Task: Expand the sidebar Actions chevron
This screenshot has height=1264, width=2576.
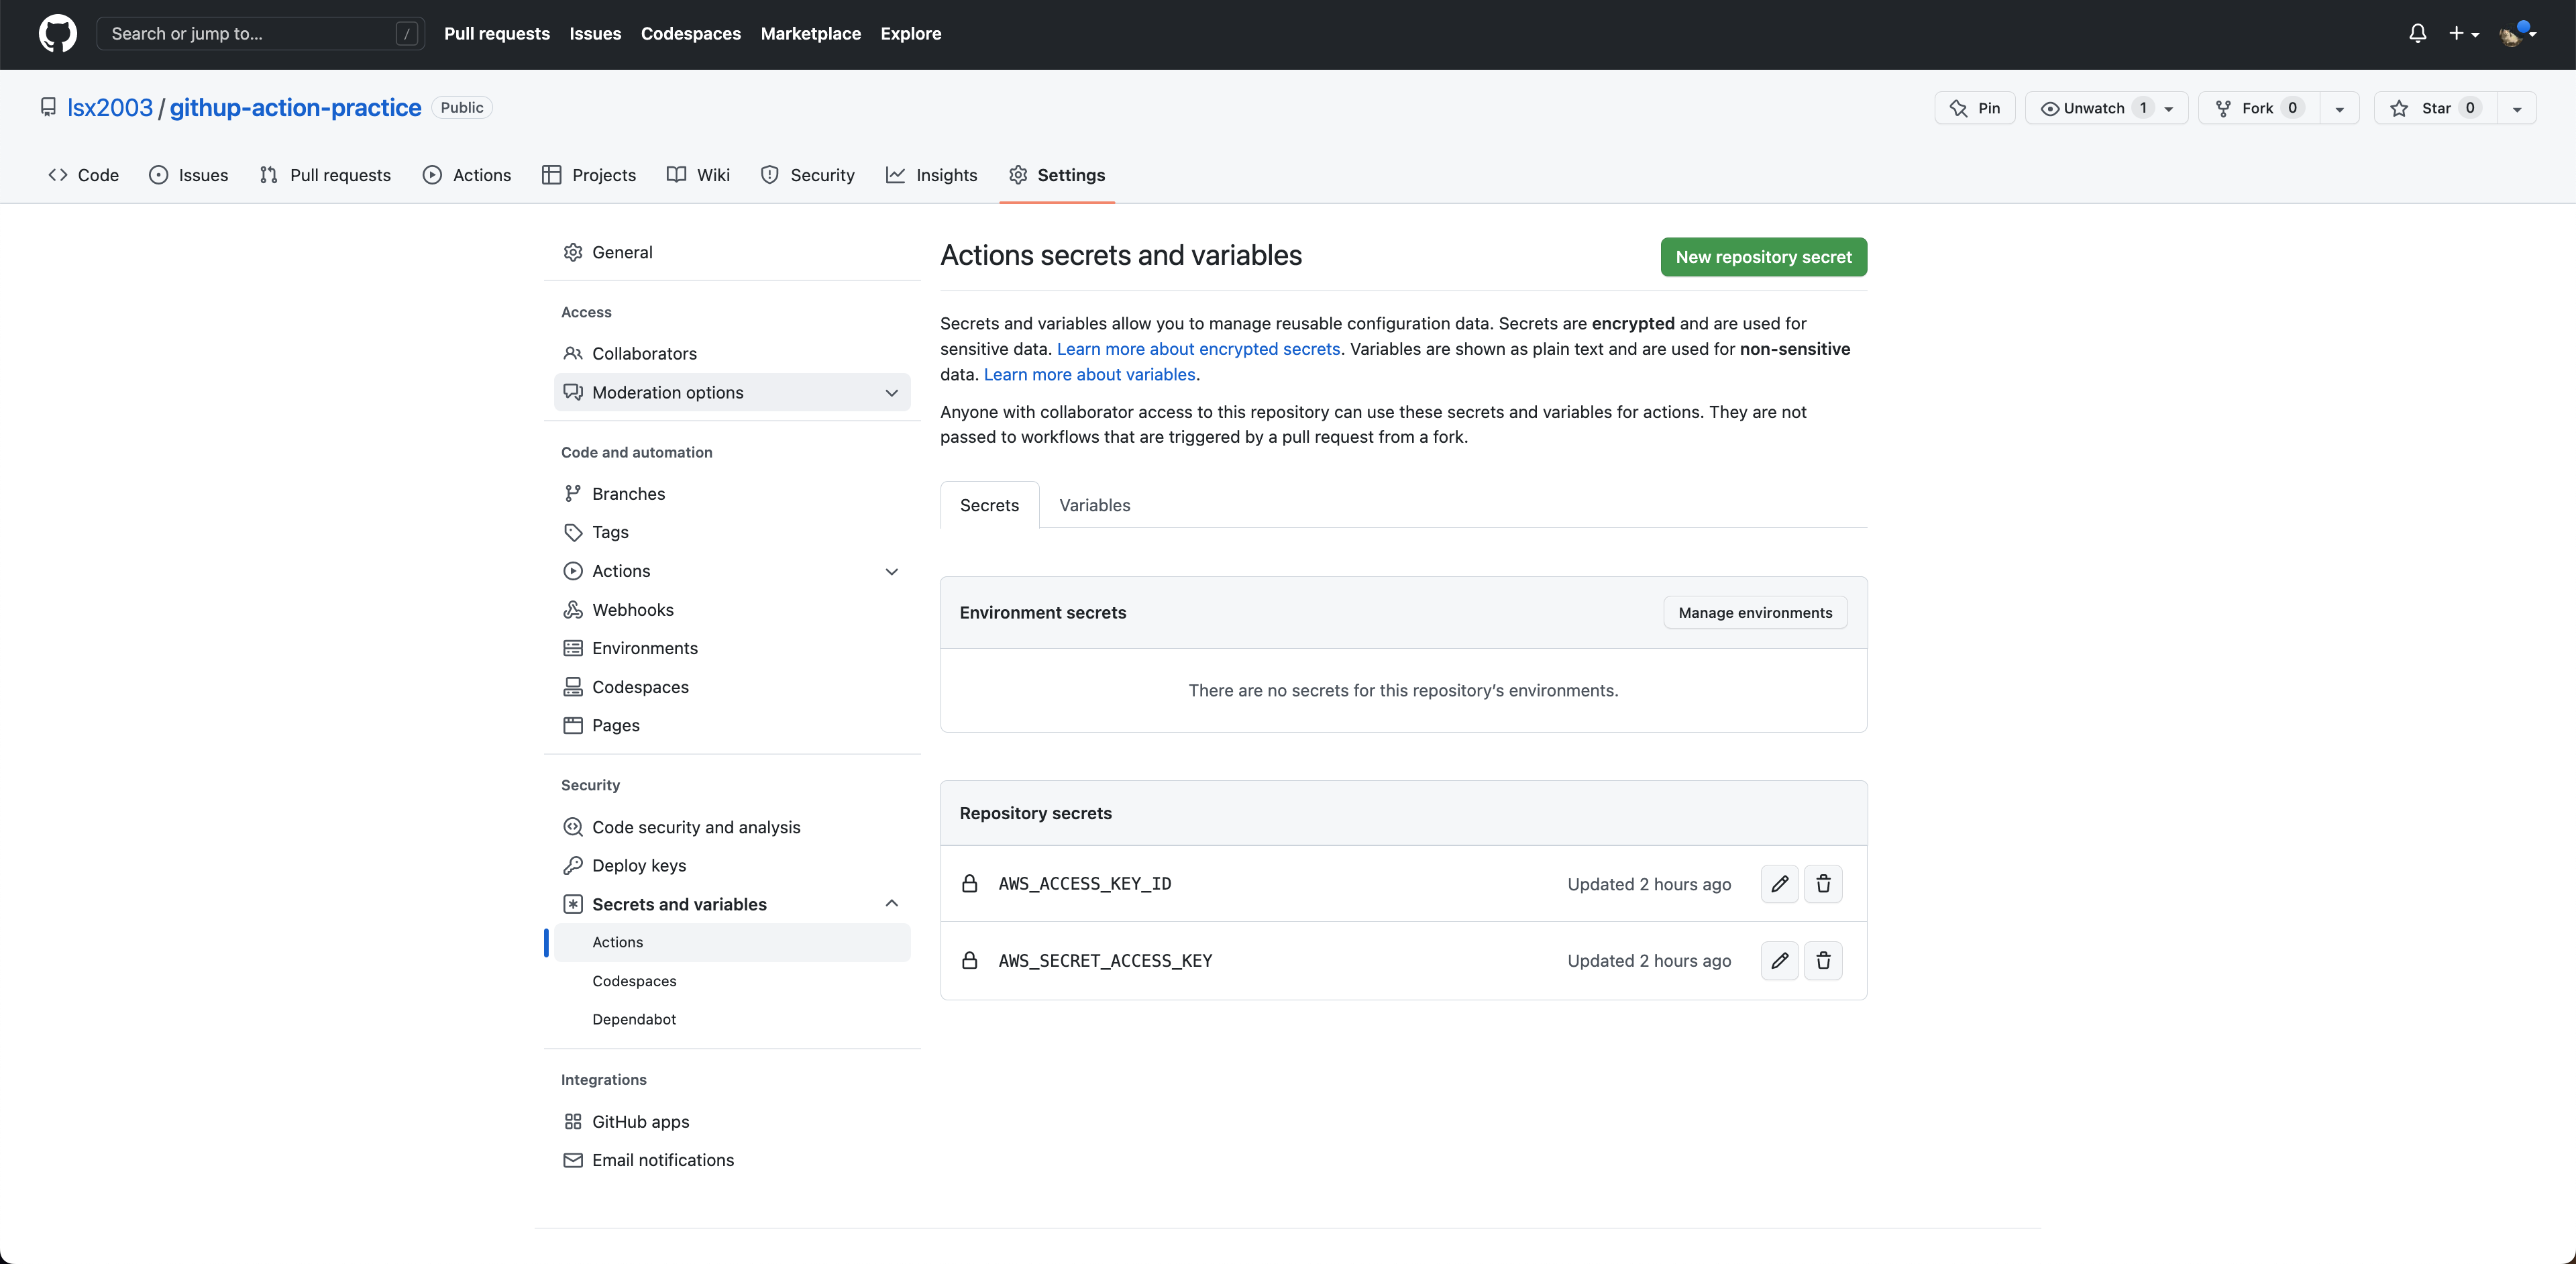Action: pos(891,571)
